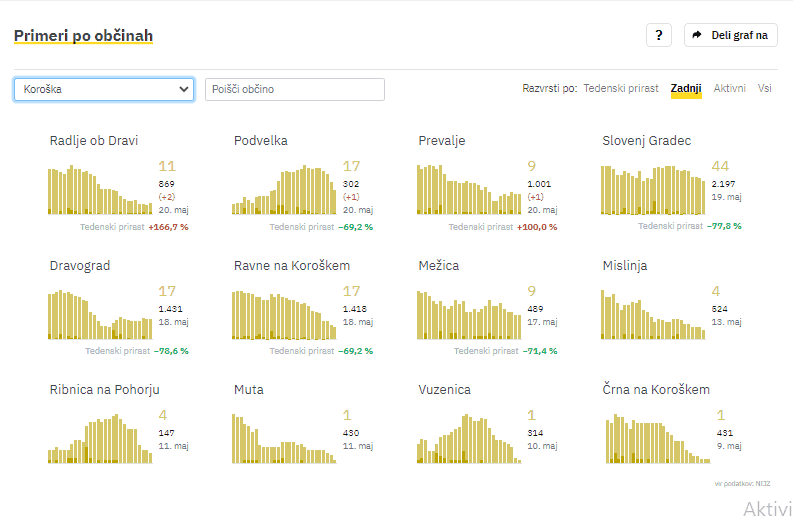Open the Koroška region dropdown
This screenshot has height=518, width=793.
click(104, 89)
